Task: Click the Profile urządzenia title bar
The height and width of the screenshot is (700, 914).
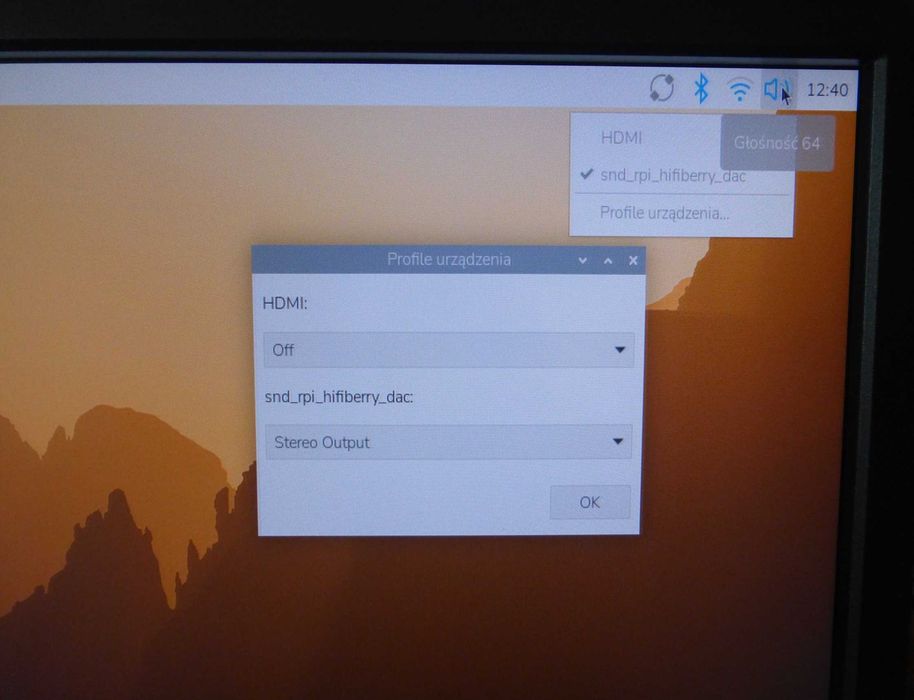Action: pos(449,259)
